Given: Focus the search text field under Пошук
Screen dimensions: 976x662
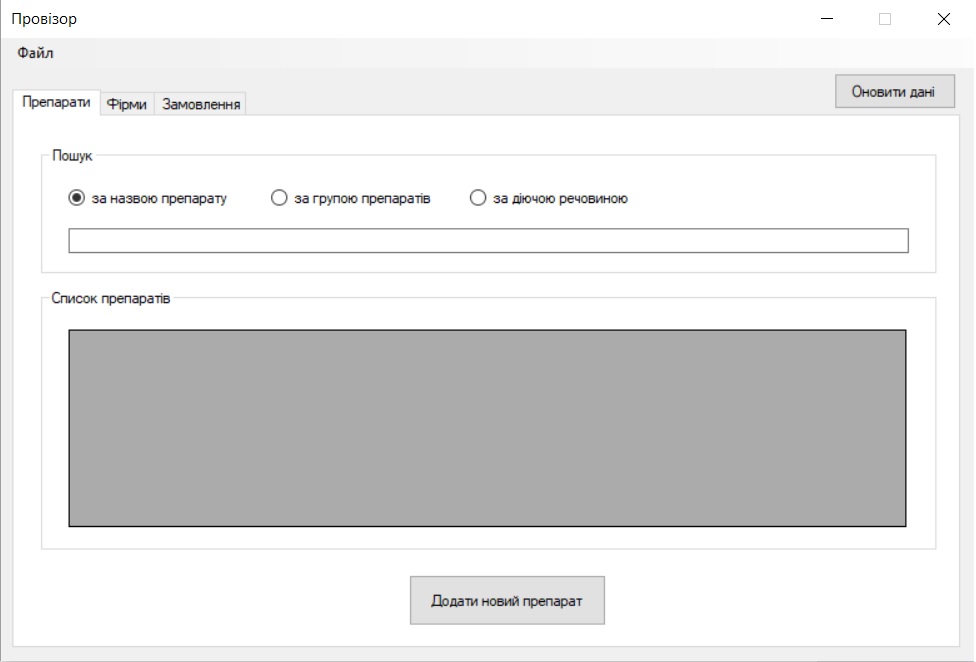Looking at the screenshot, I should pos(488,241).
